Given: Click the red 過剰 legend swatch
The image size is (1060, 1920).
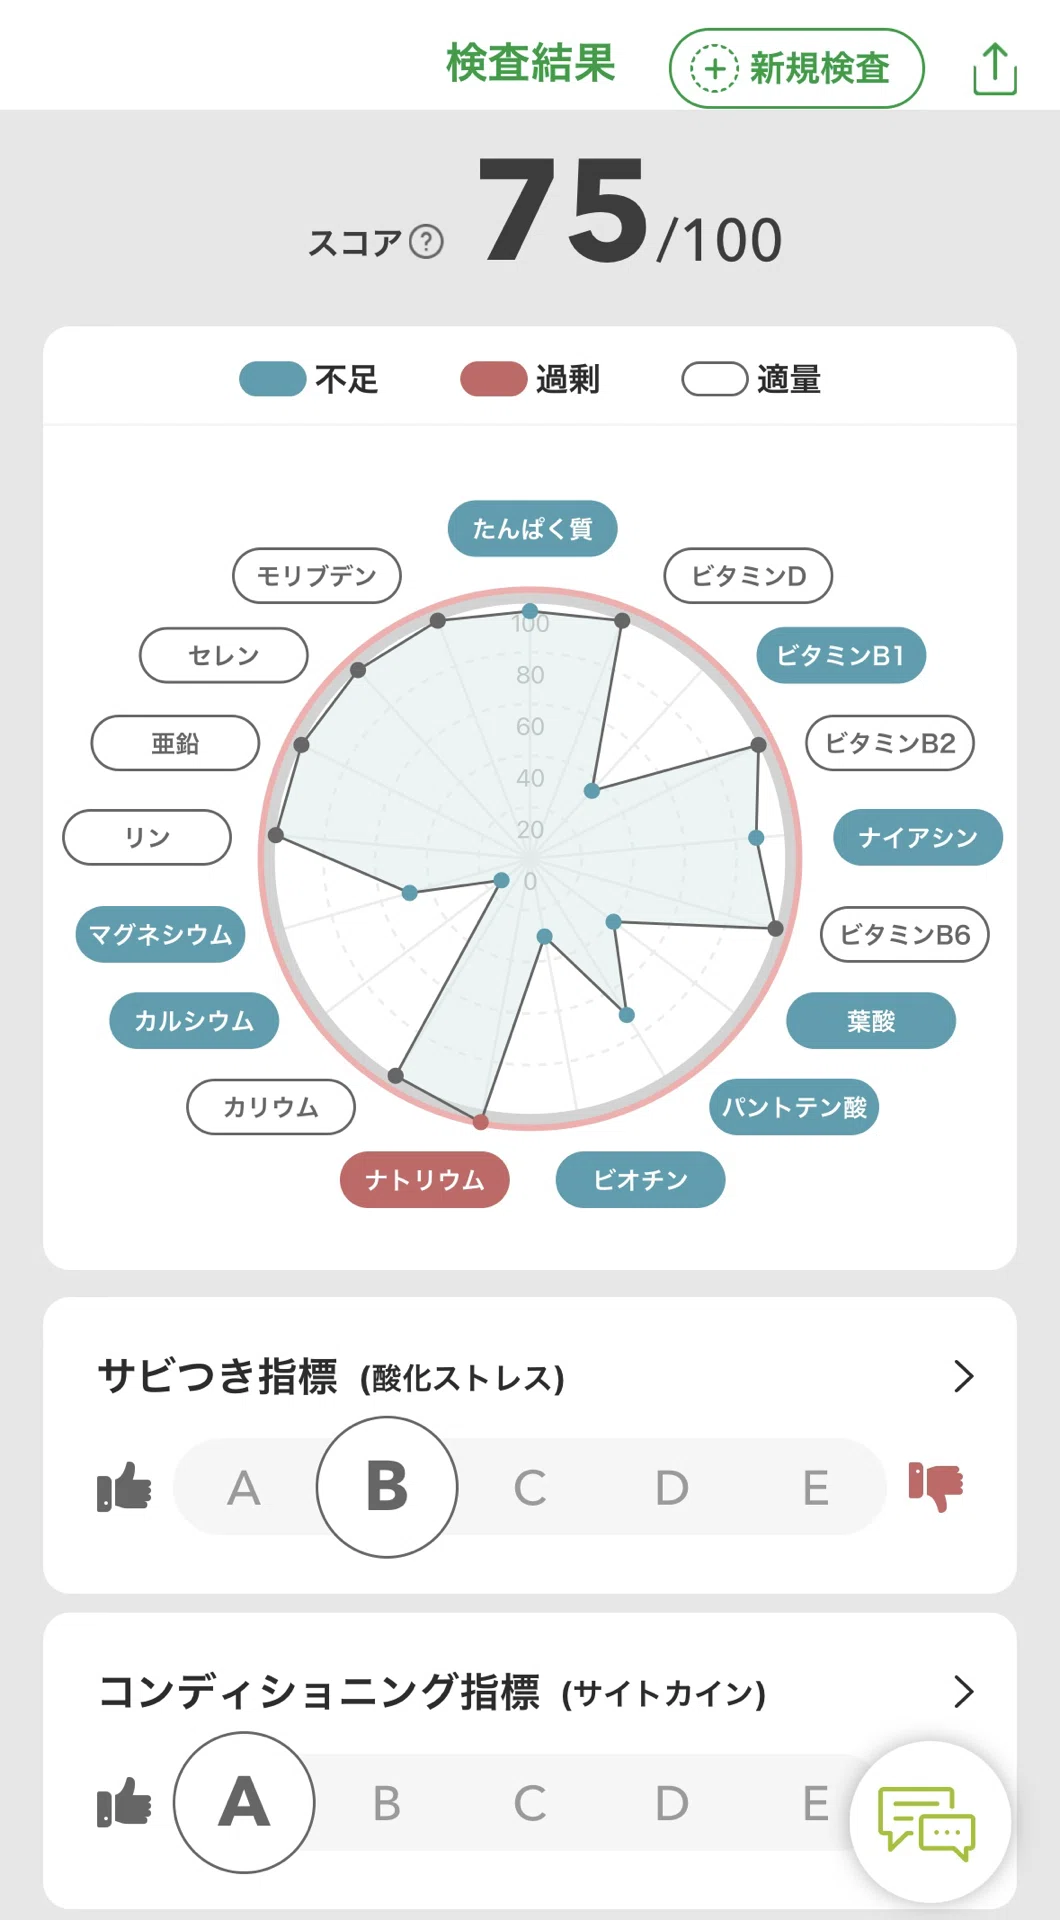Looking at the screenshot, I should [494, 379].
